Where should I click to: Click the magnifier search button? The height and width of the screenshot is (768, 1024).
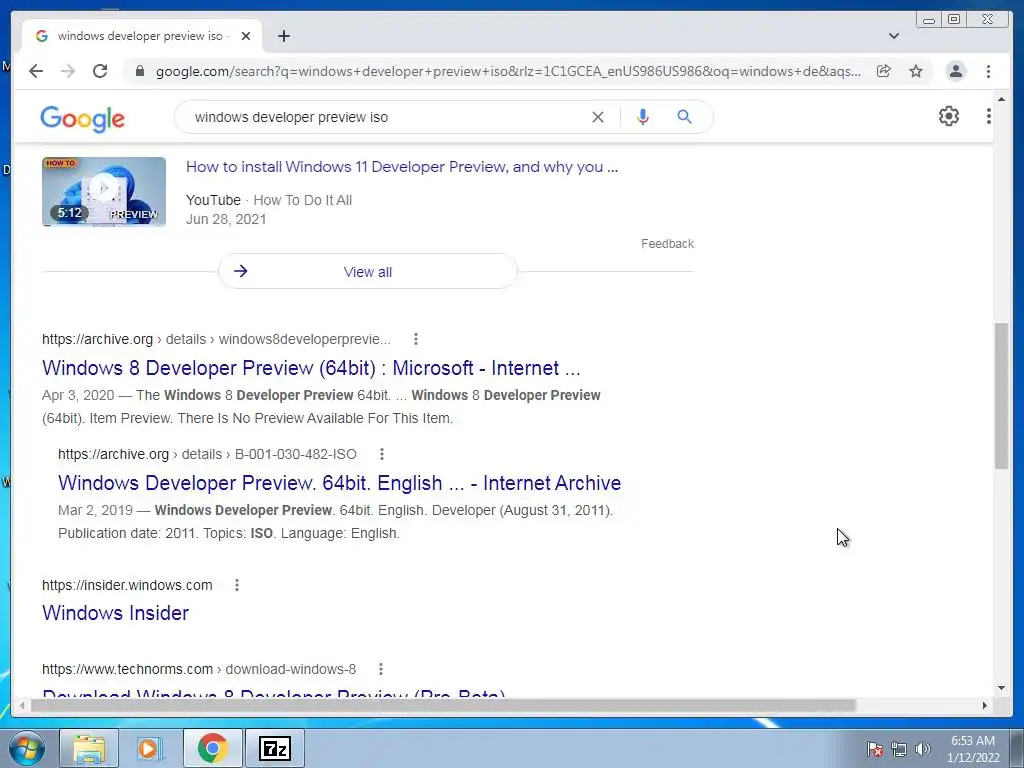pos(684,117)
